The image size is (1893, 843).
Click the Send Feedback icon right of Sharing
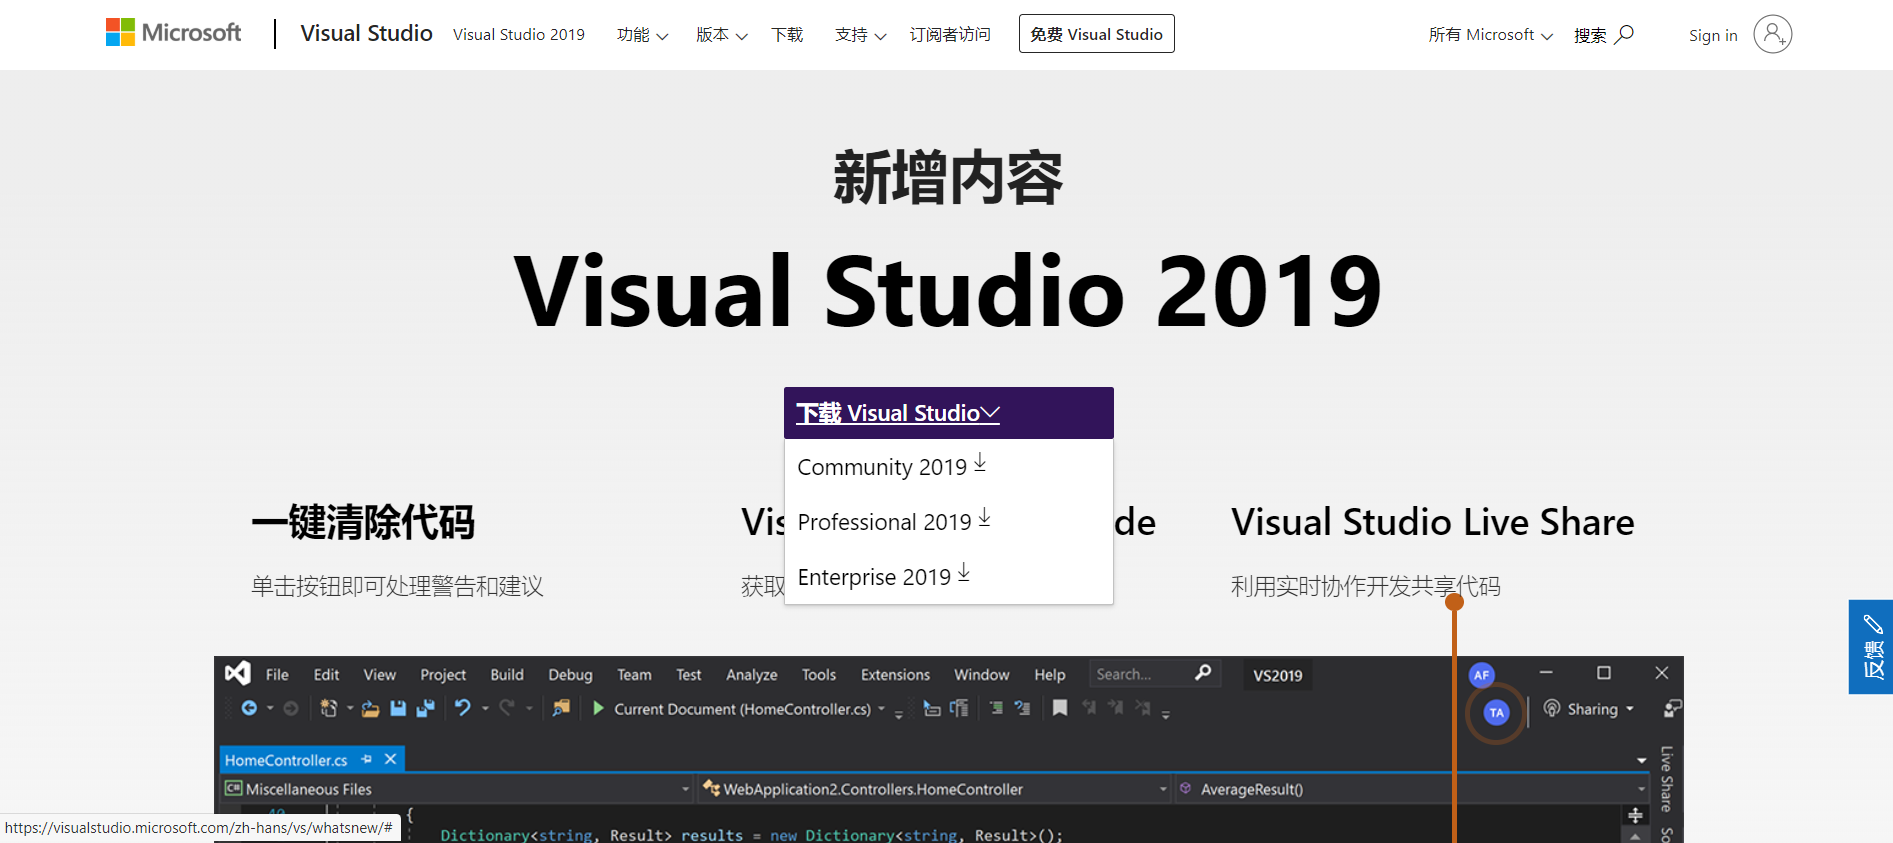[1672, 708]
